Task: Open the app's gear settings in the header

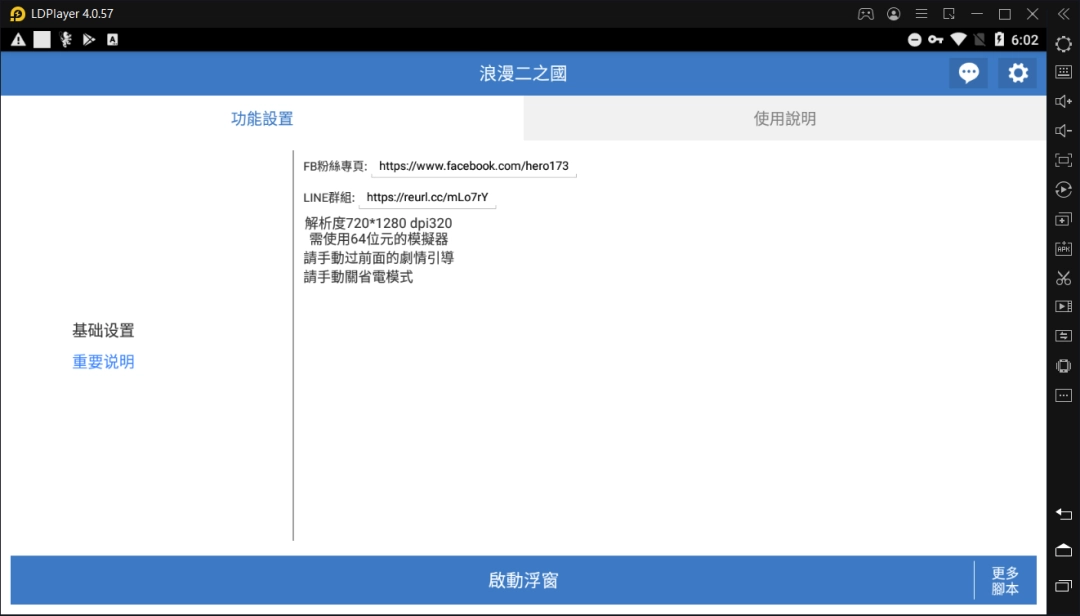Action: click(1018, 73)
